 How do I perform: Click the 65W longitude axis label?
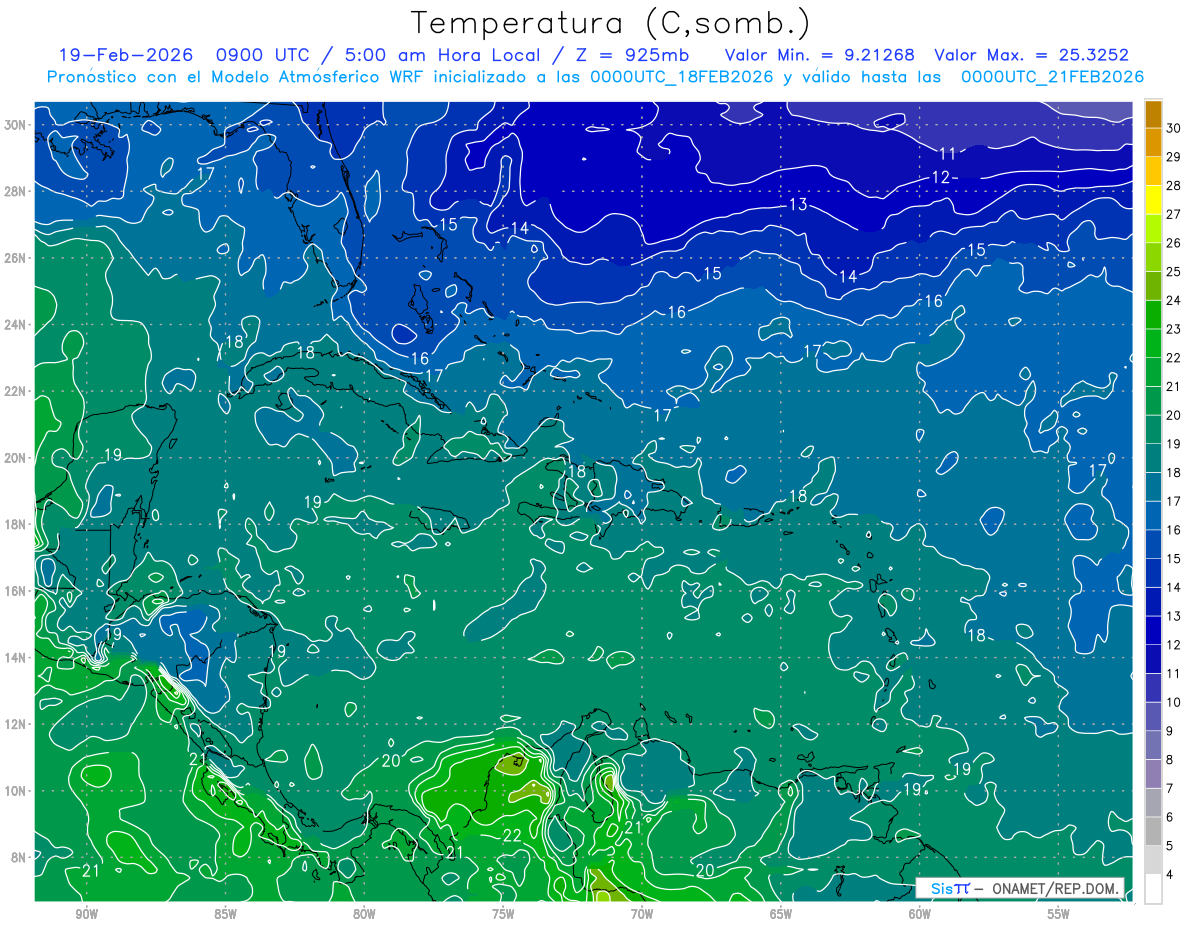click(x=781, y=914)
